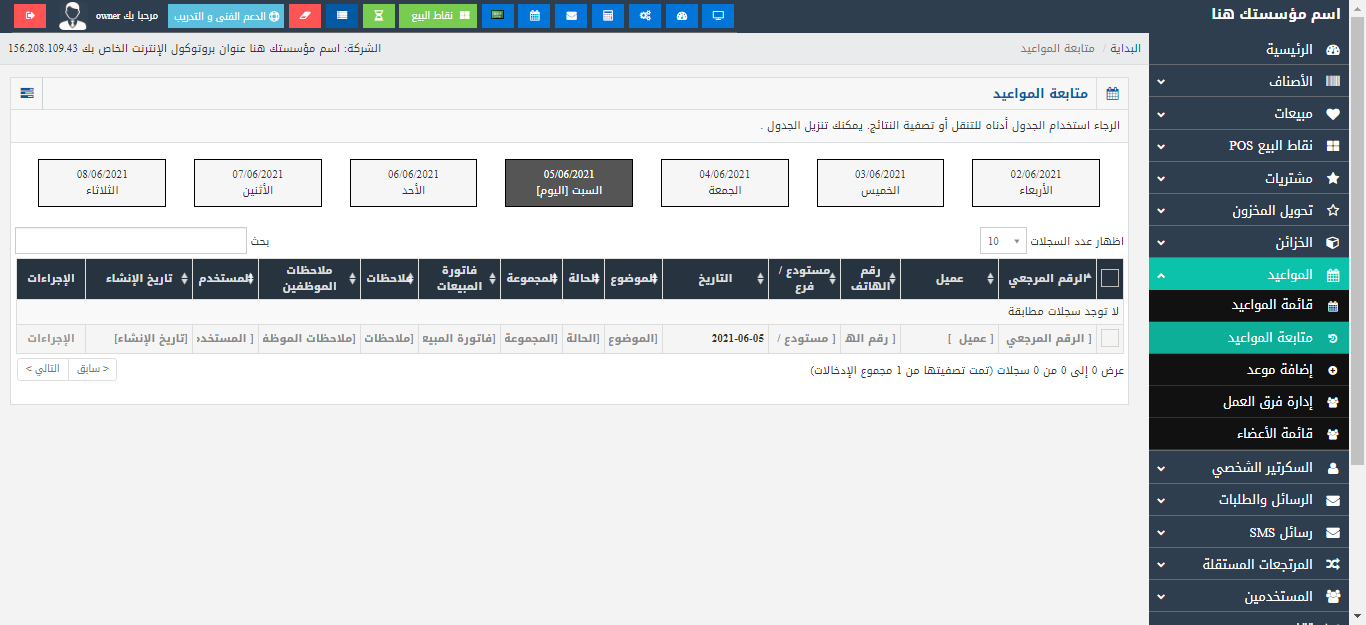The height and width of the screenshot is (625, 1366).
Task: Click the settings gears toolbar icon
Action: 645,16
